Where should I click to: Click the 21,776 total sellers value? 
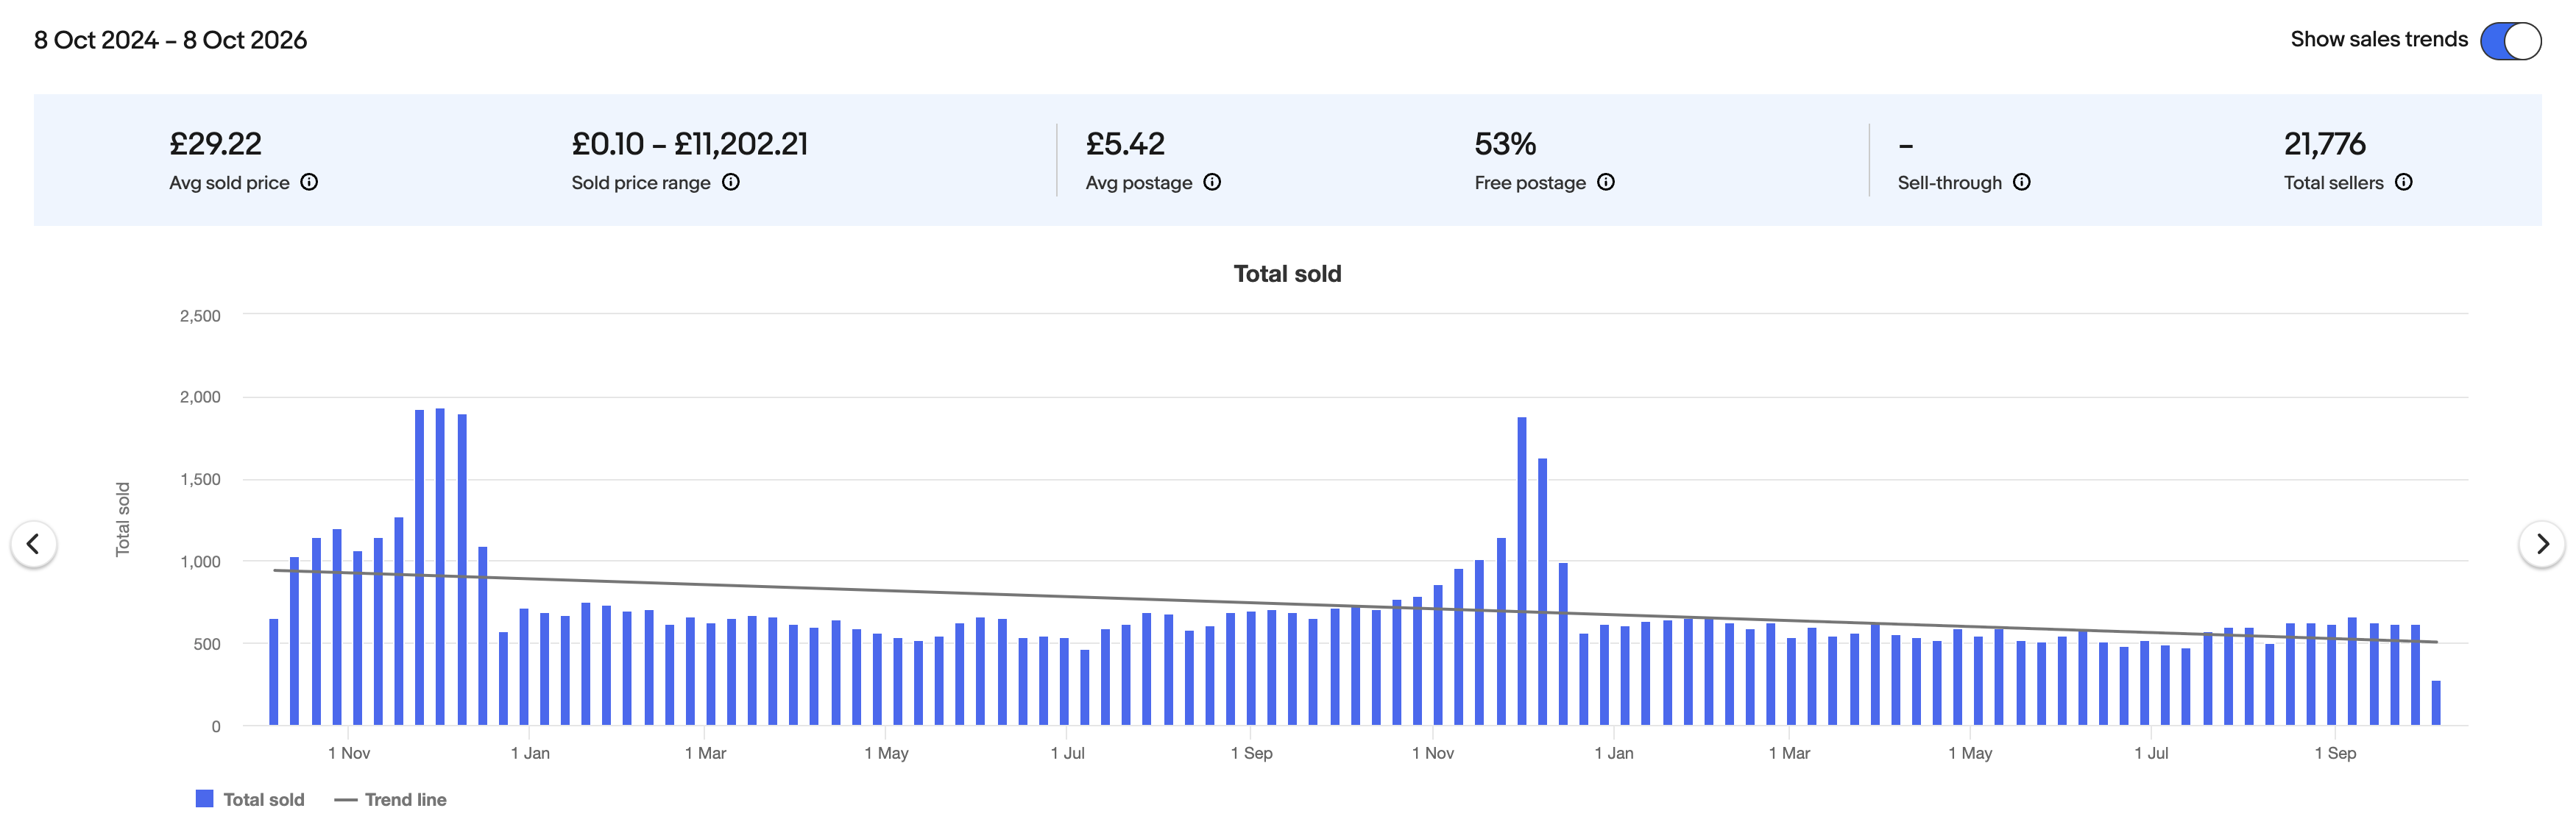[2325, 144]
